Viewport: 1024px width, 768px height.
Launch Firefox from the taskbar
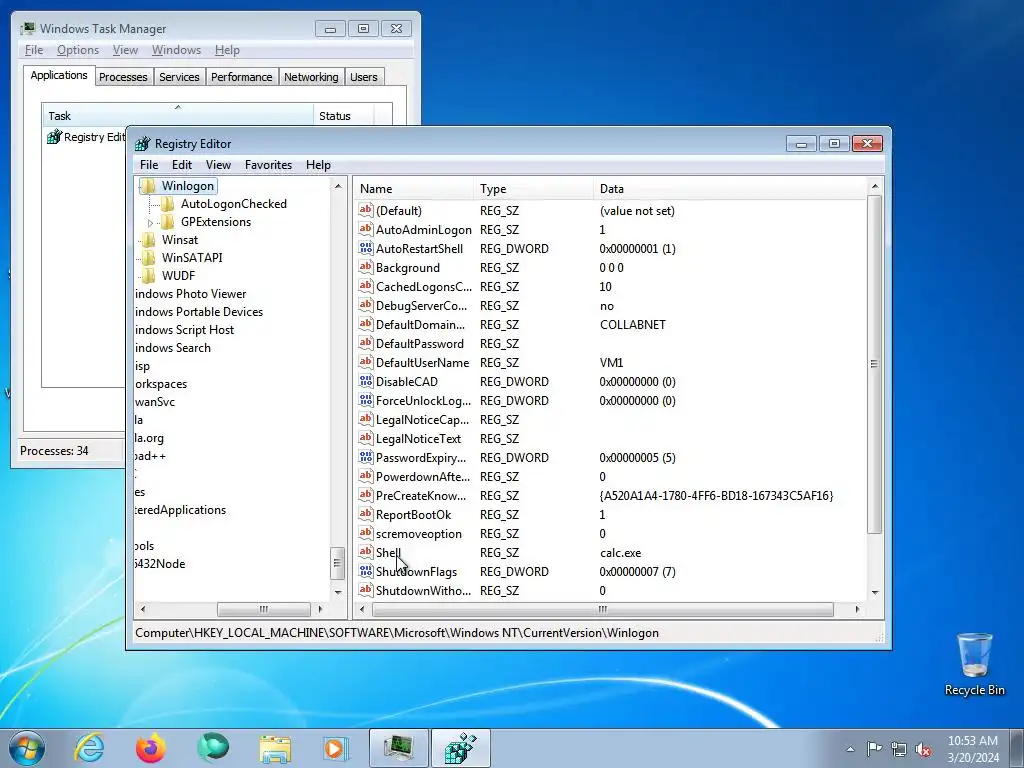tap(151, 748)
